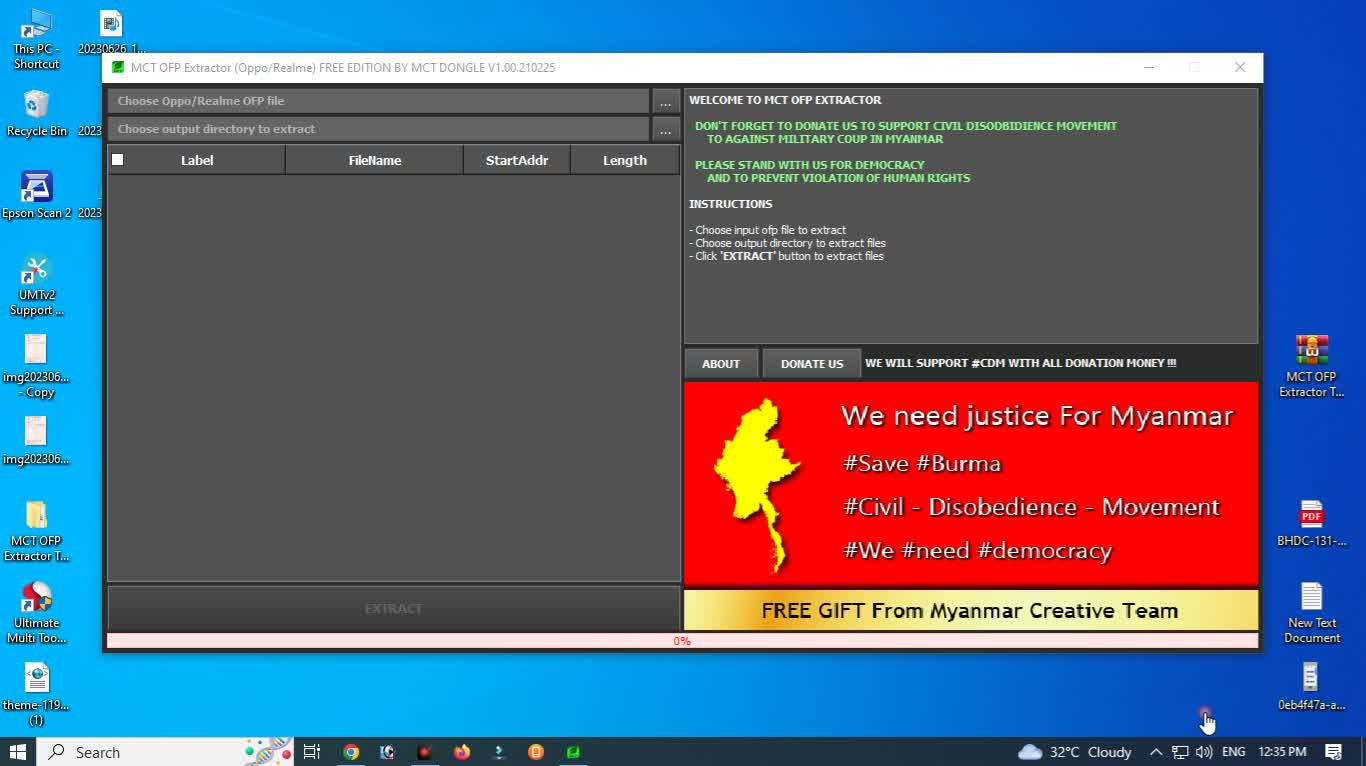This screenshot has width=1366, height=766.
Task: Open the 32°C Cloudy weather widget
Action: [x=1075, y=752]
